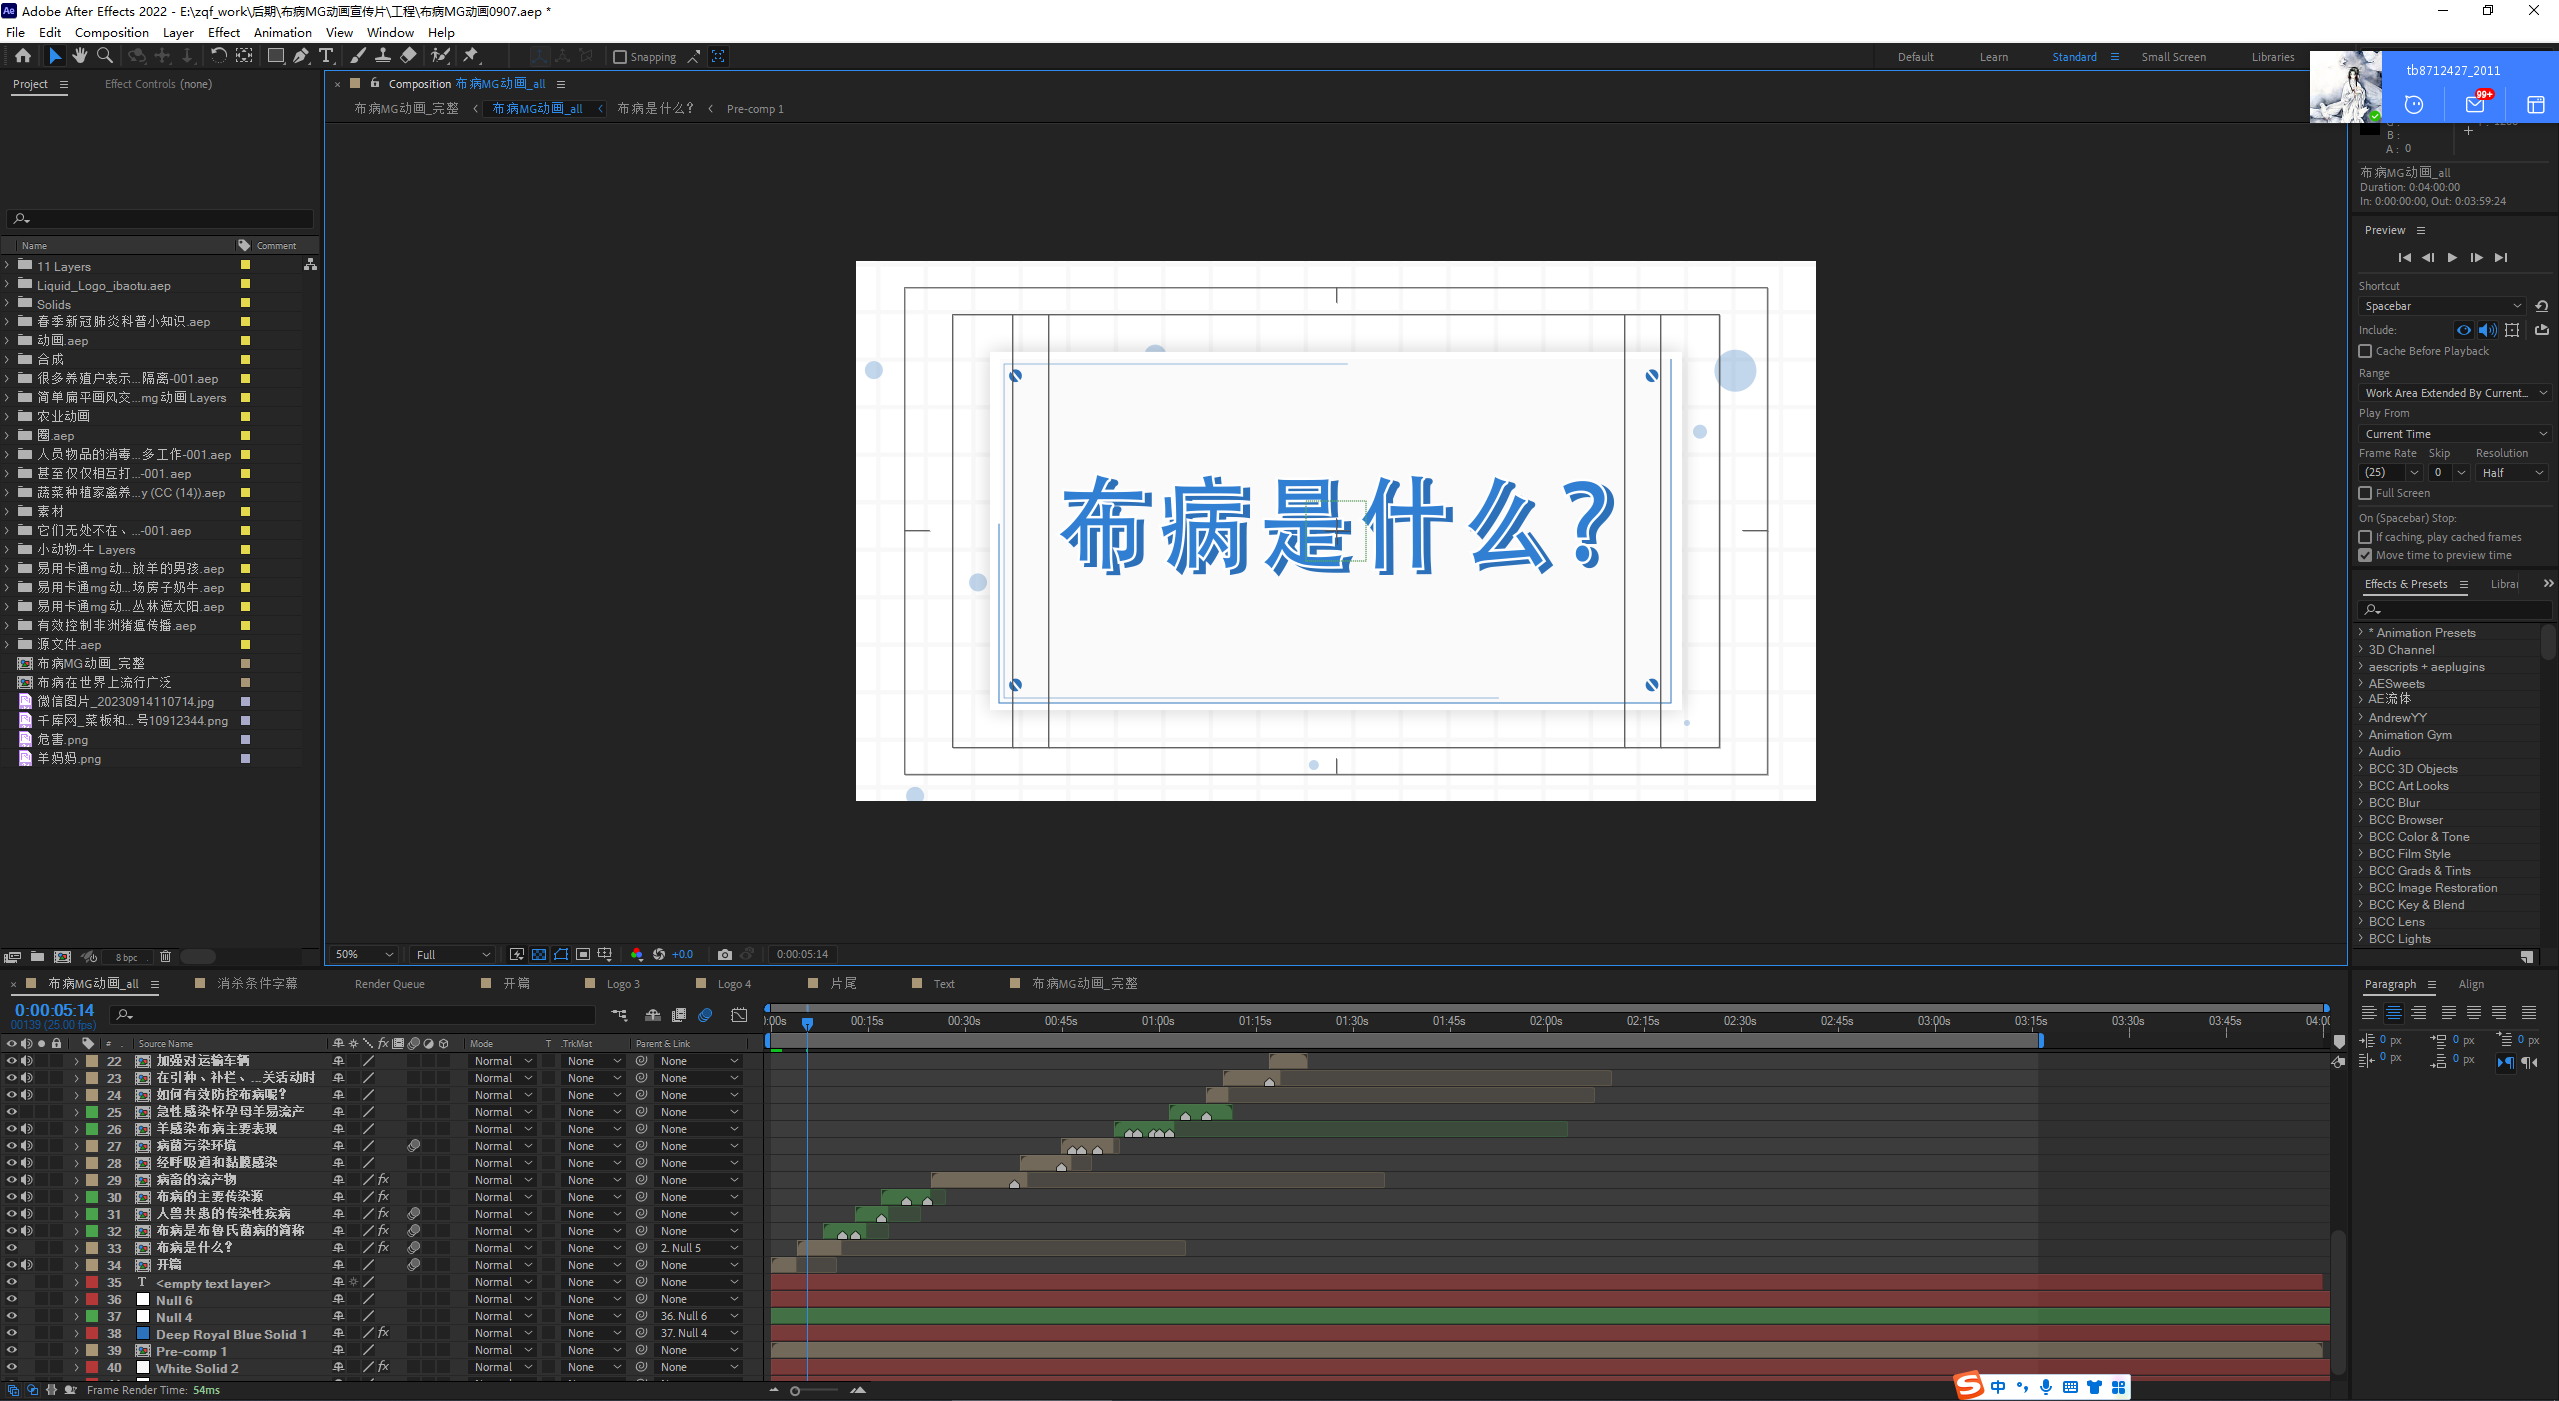Open parent dropdown of layer 33 set to 2. Null 5
The height and width of the screenshot is (1401, 2559).
[699, 1248]
